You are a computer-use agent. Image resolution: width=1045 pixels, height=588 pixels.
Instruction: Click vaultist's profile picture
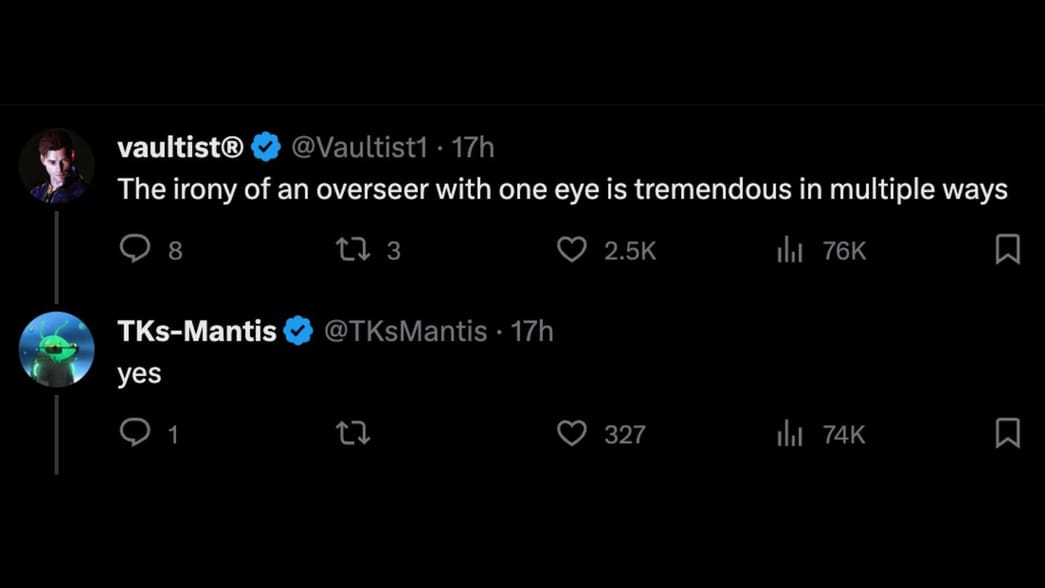(x=57, y=165)
